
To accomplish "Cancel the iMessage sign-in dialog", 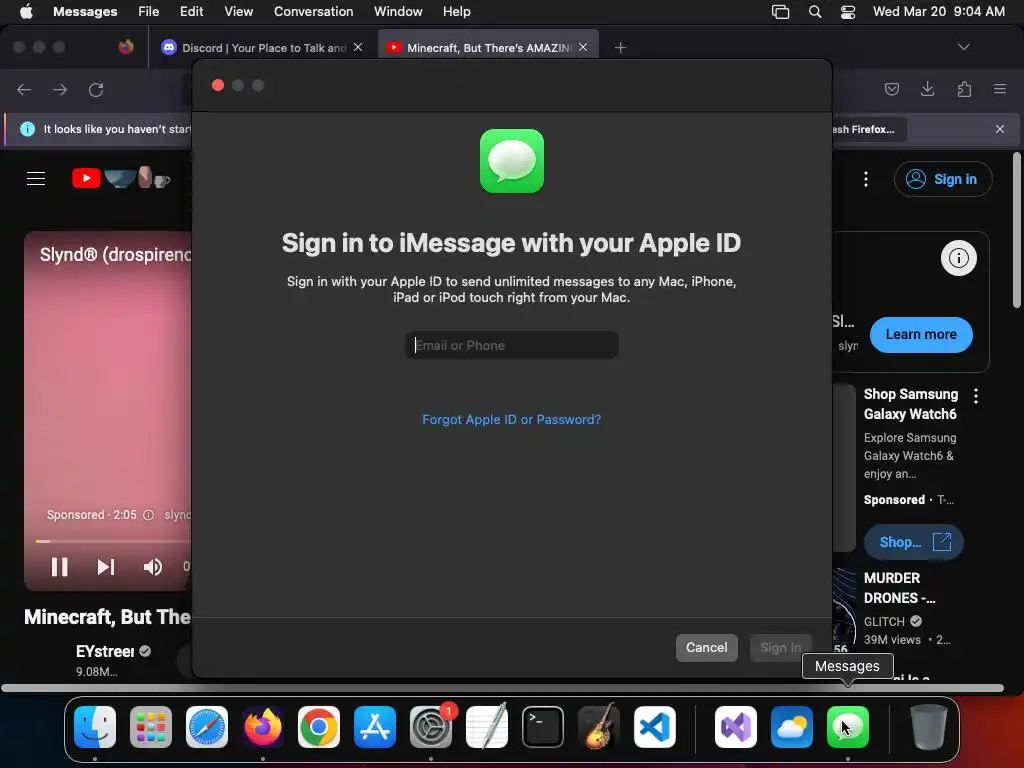I will [706, 647].
